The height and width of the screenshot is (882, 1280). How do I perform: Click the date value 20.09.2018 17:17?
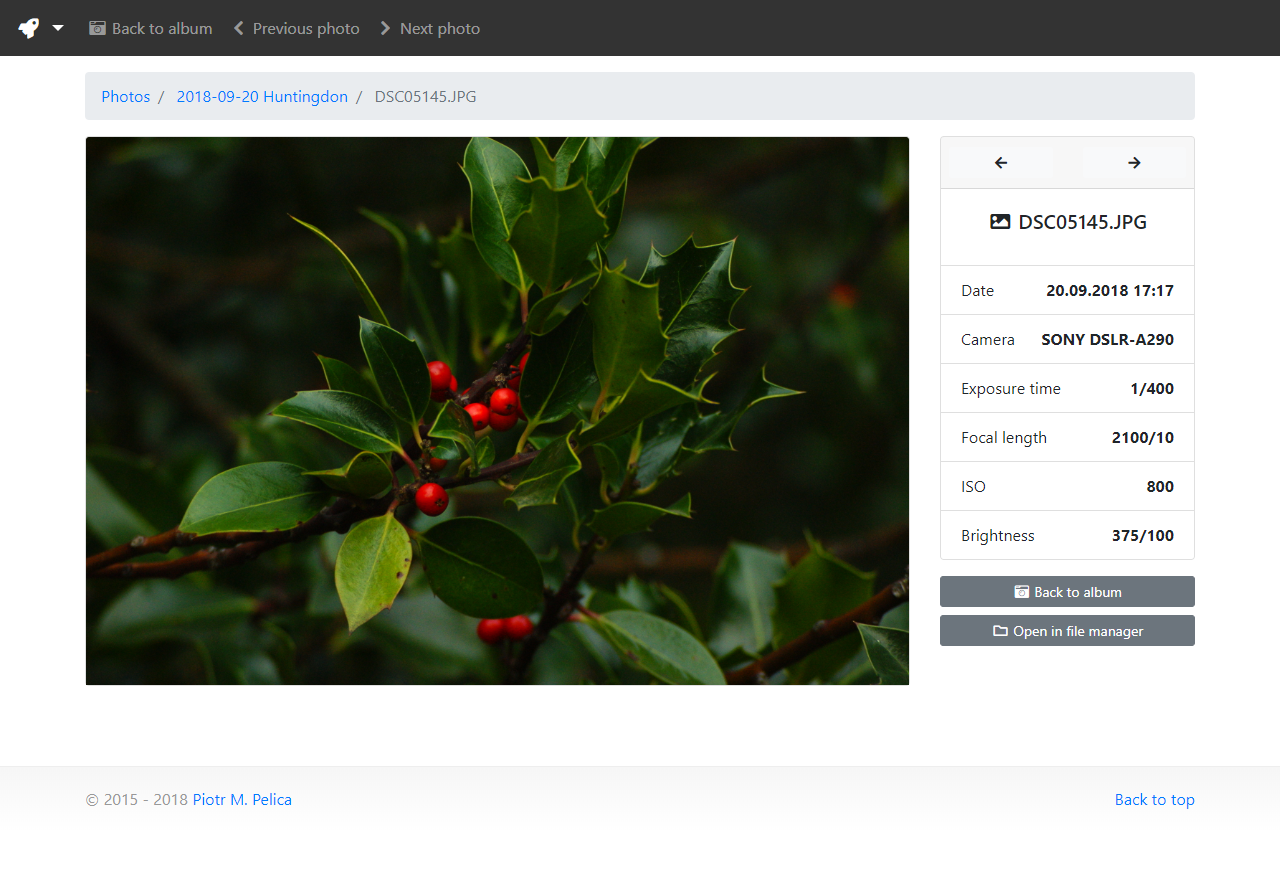(1109, 291)
